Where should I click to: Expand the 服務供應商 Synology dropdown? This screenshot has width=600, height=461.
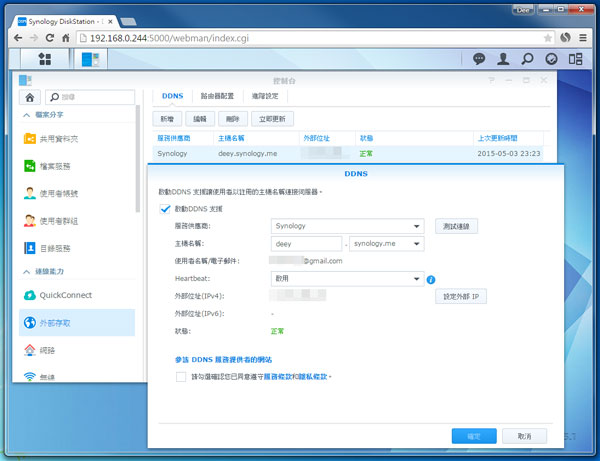click(348, 226)
